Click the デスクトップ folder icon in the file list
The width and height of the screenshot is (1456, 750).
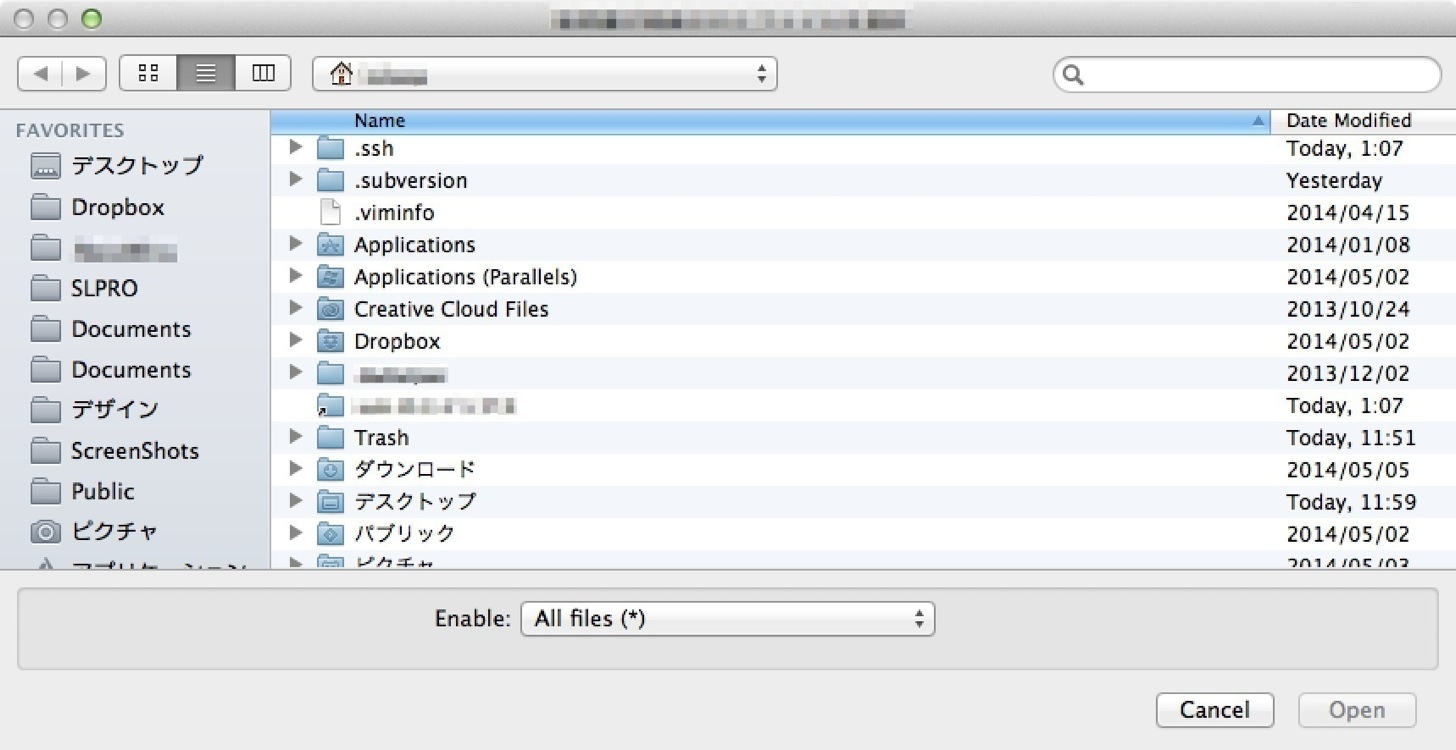pyautogui.click(x=330, y=502)
